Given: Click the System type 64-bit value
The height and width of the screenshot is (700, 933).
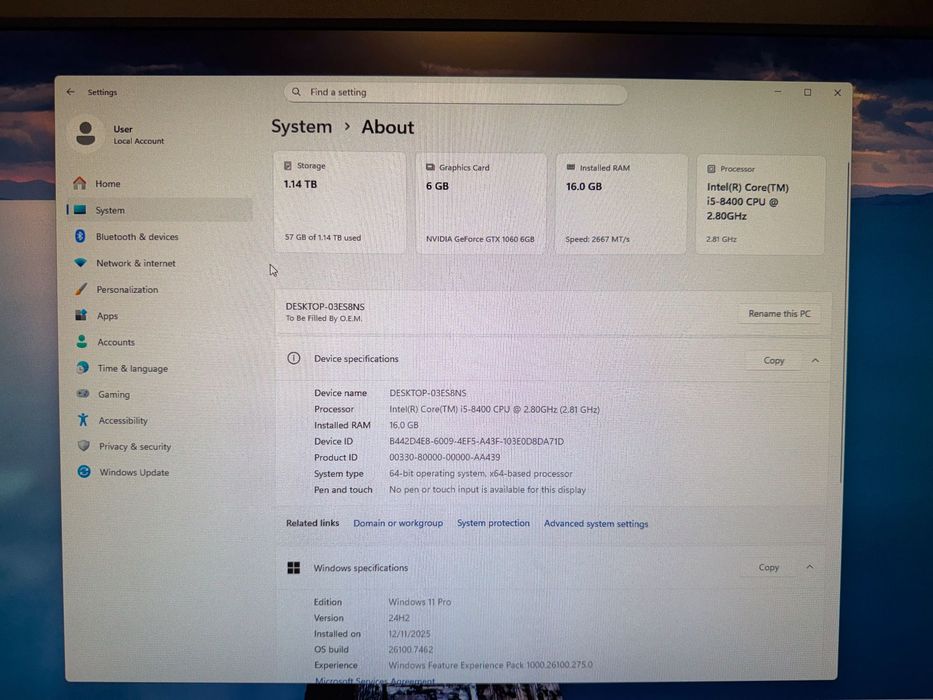Looking at the screenshot, I should pyautogui.click(x=481, y=473).
